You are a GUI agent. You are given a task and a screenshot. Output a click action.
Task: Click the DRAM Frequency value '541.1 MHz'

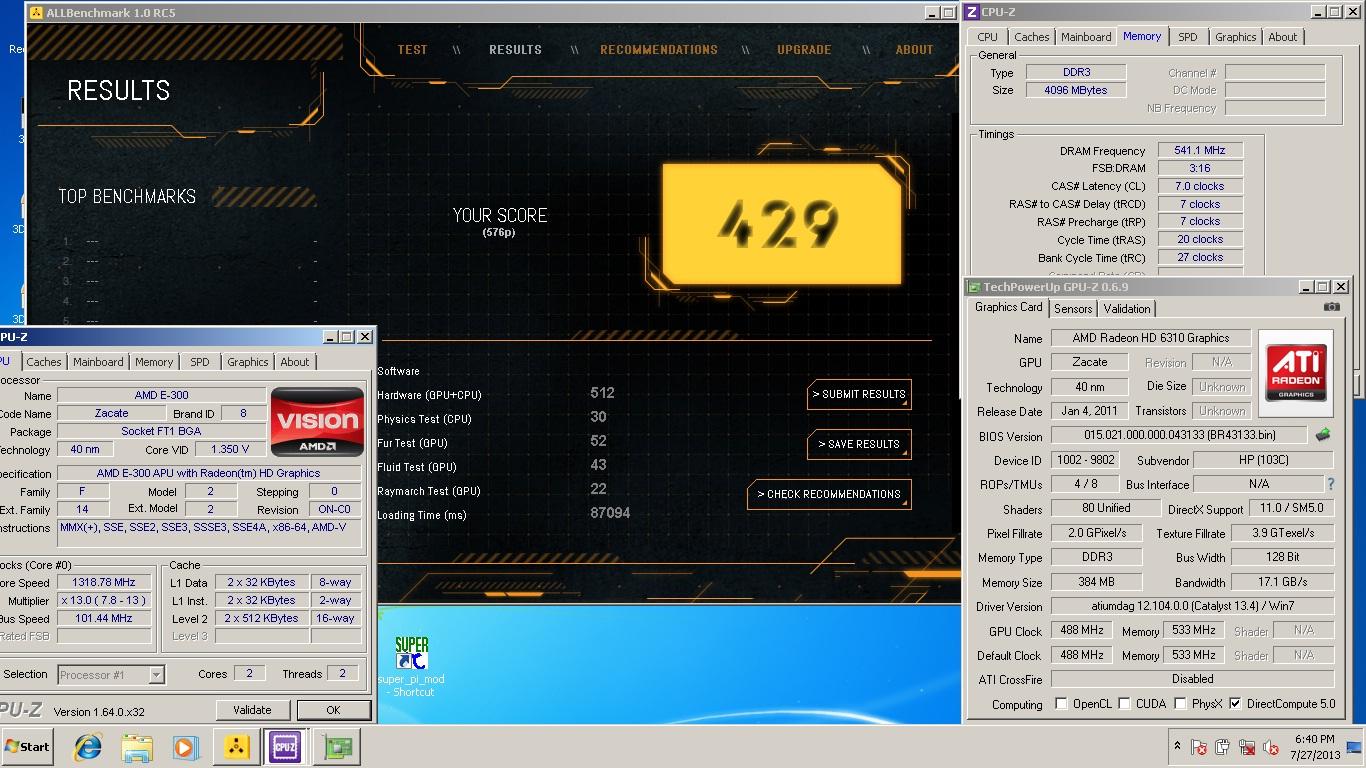pyautogui.click(x=1200, y=150)
